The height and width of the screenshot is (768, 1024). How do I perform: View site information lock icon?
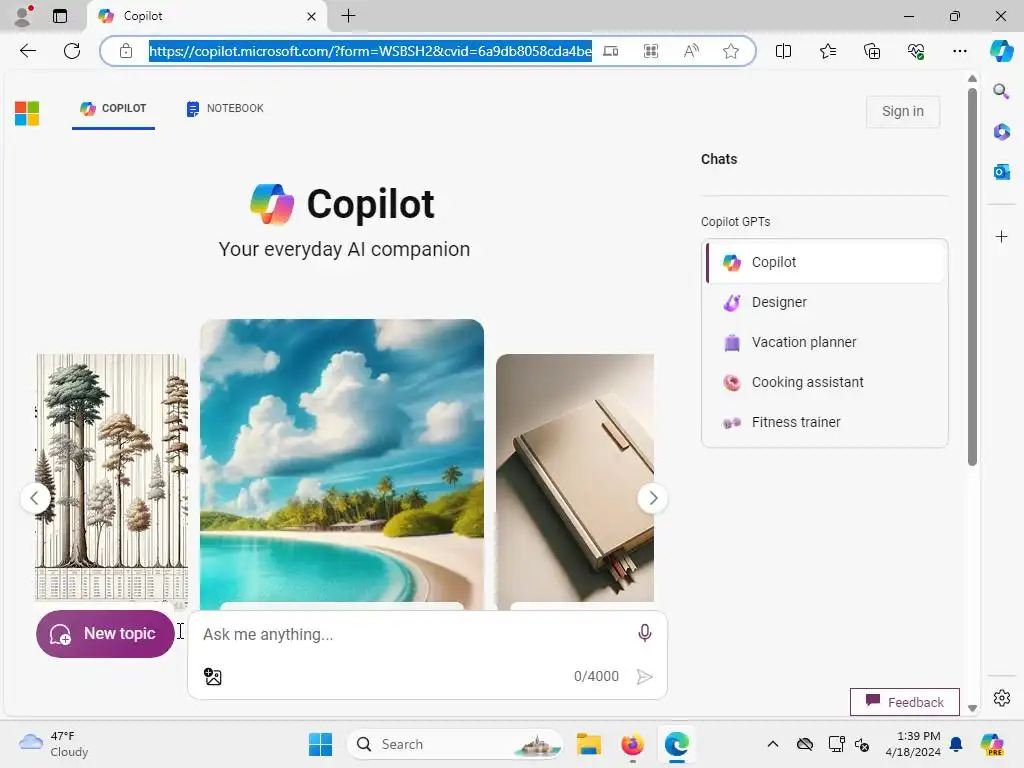coord(126,51)
